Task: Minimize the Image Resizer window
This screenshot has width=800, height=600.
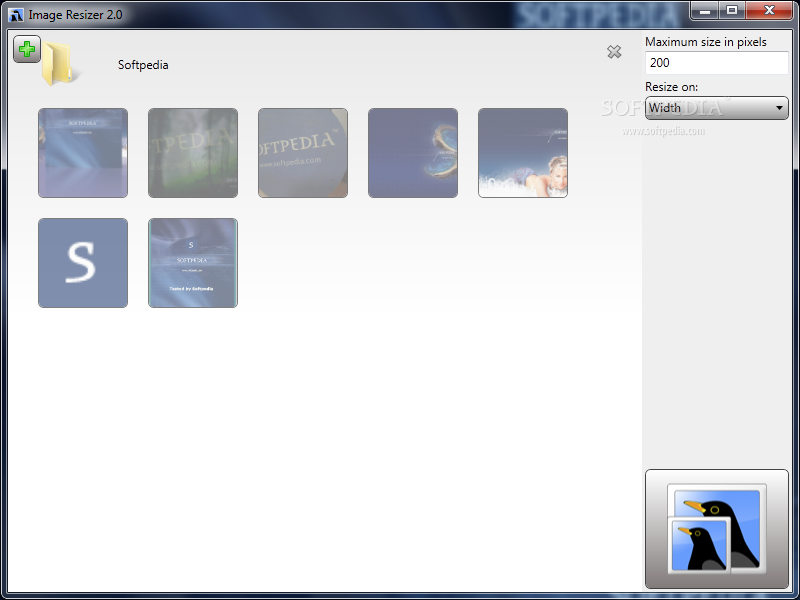Action: pyautogui.click(x=705, y=11)
